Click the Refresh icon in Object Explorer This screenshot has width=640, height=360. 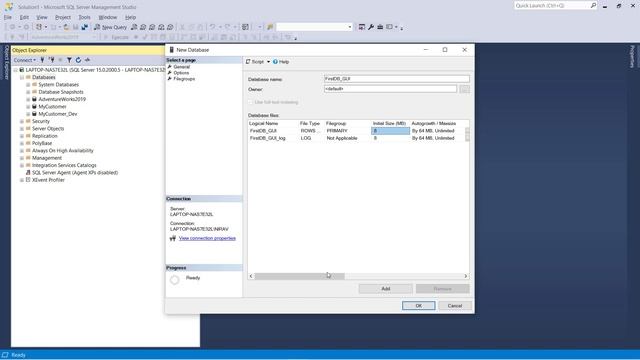[78, 60]
